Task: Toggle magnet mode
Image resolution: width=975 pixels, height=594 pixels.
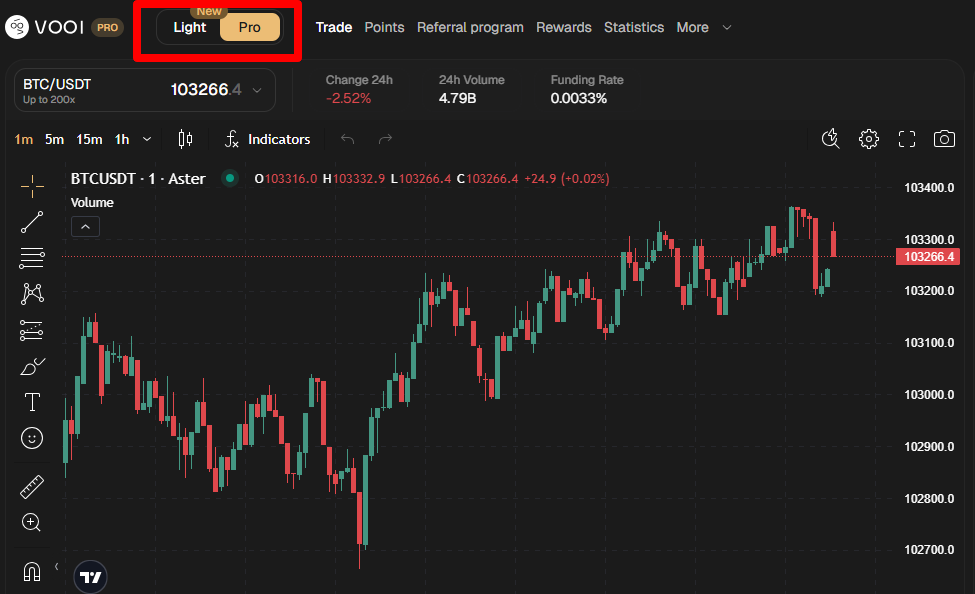Action: coord(32,571)
